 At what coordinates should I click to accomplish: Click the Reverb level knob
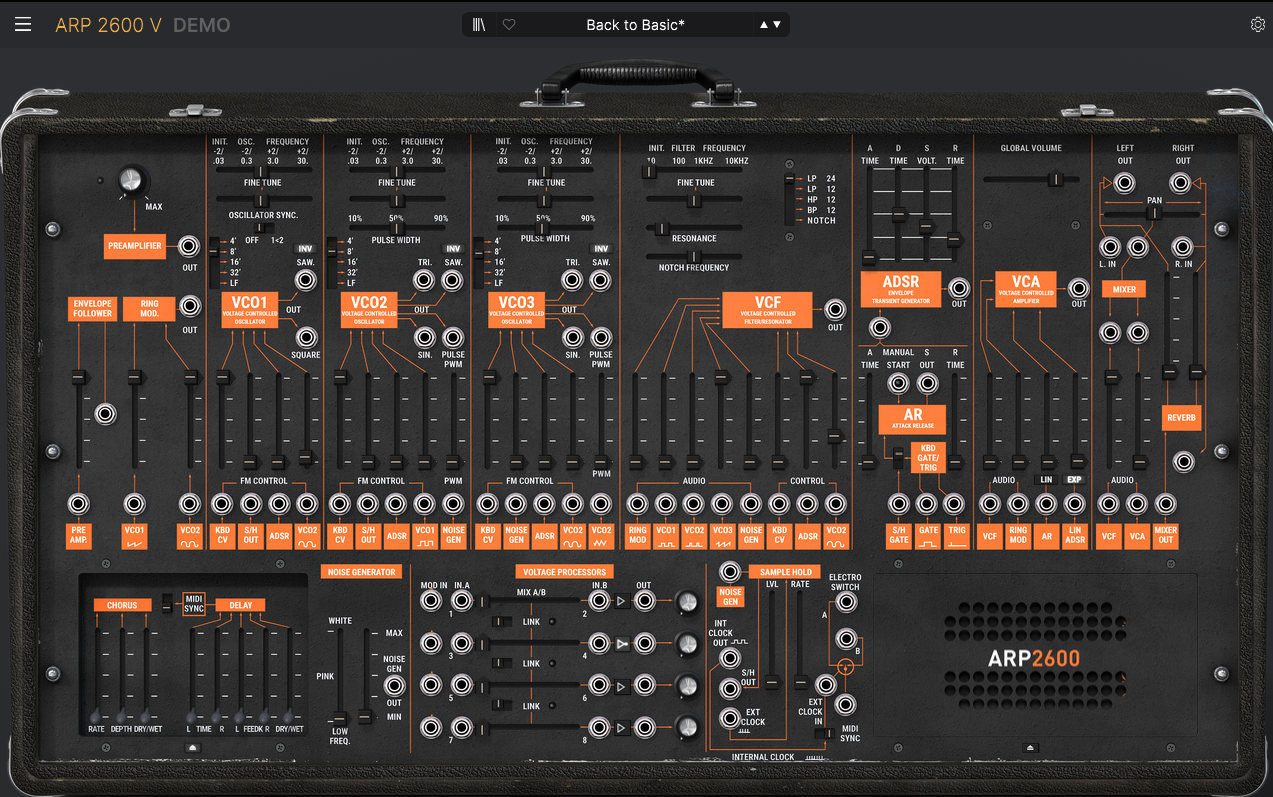[x=1185, y=462]
